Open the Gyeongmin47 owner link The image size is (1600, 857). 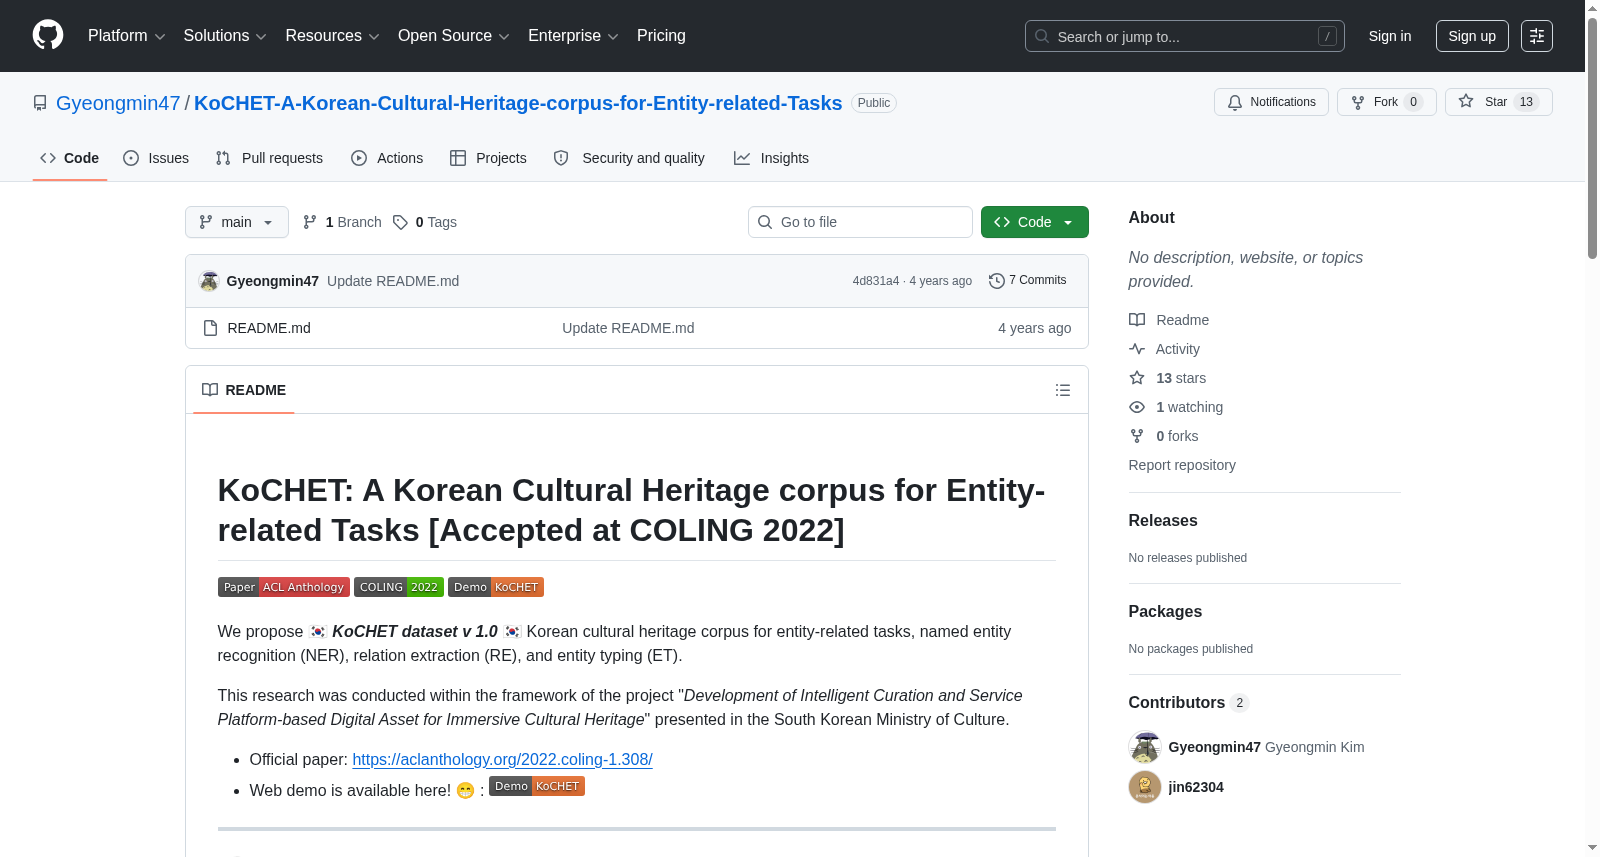tap(118, 103)
